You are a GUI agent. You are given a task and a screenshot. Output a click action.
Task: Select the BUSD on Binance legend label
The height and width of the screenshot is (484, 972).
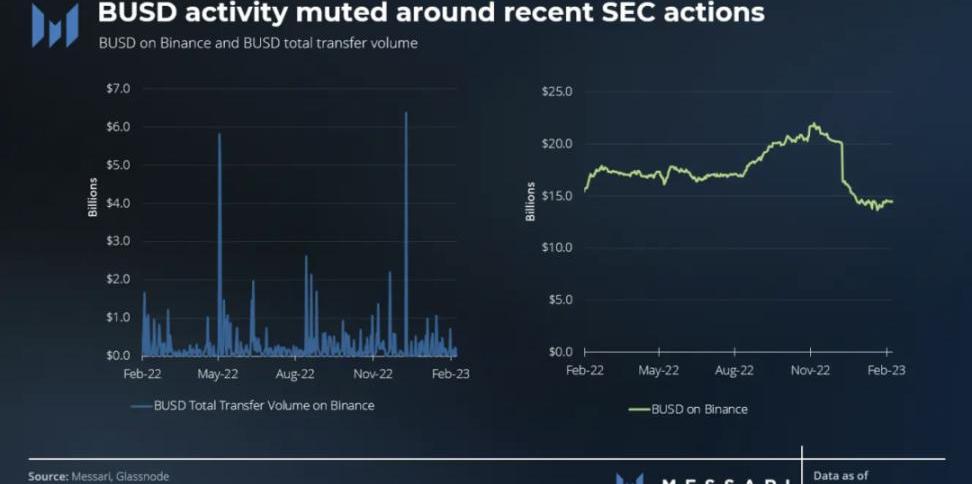pyautogui.click(x=699, y=409)
